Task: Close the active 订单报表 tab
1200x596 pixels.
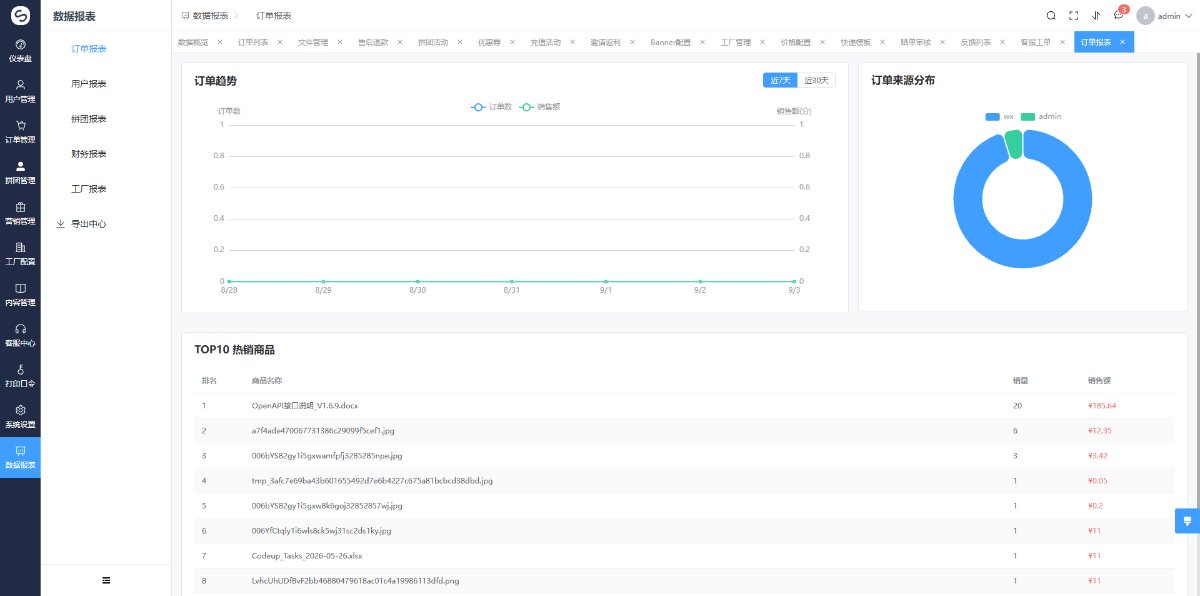Action: pyautogui.click(x=1123, y=42)
